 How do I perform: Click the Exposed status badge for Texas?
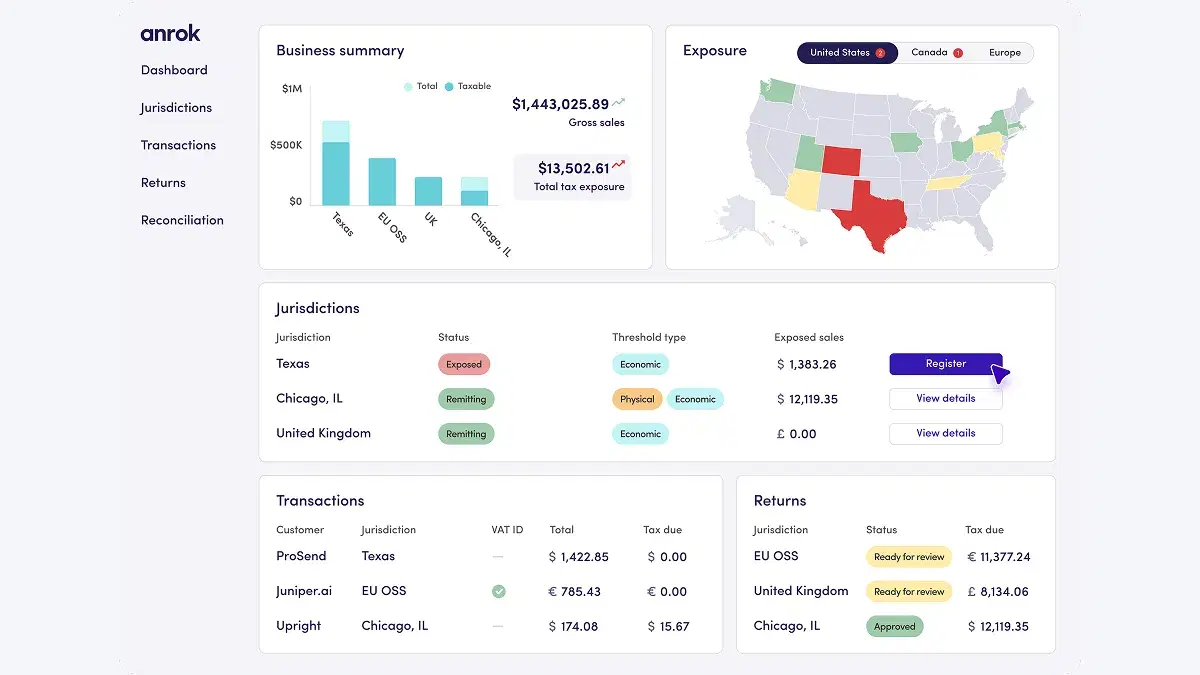tap(464, 365)
